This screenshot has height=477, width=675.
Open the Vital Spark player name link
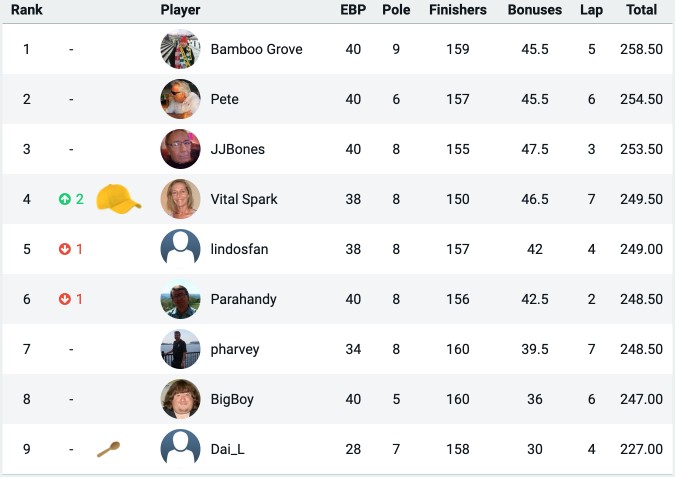(x=244, y=199)
